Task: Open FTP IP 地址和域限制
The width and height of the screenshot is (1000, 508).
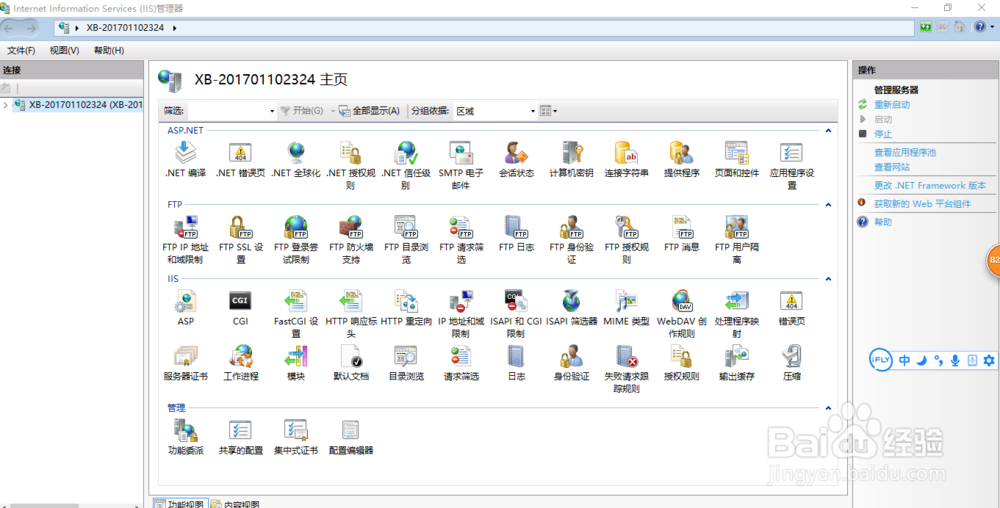Action: pyautogui.click(x=186, y=240)
